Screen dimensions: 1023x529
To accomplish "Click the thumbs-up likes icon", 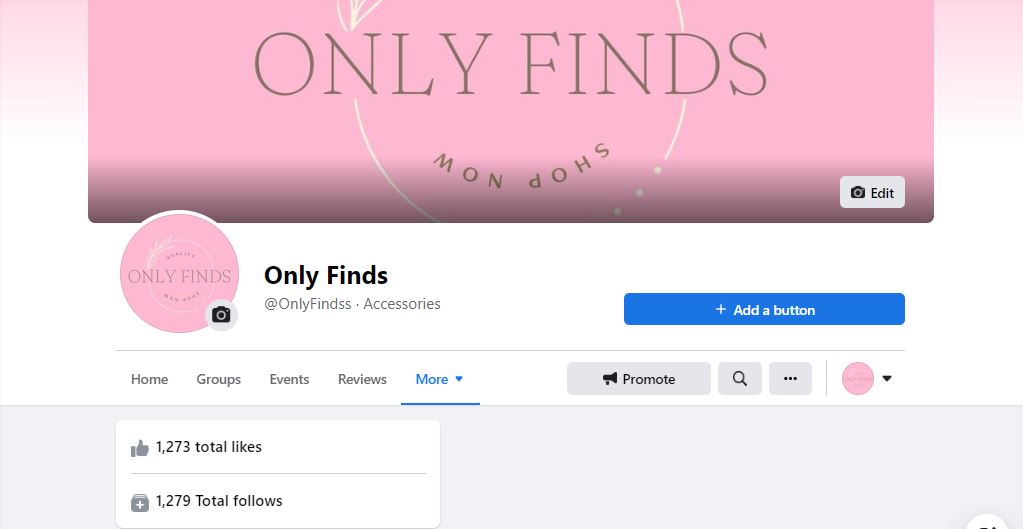I will 140,448.
